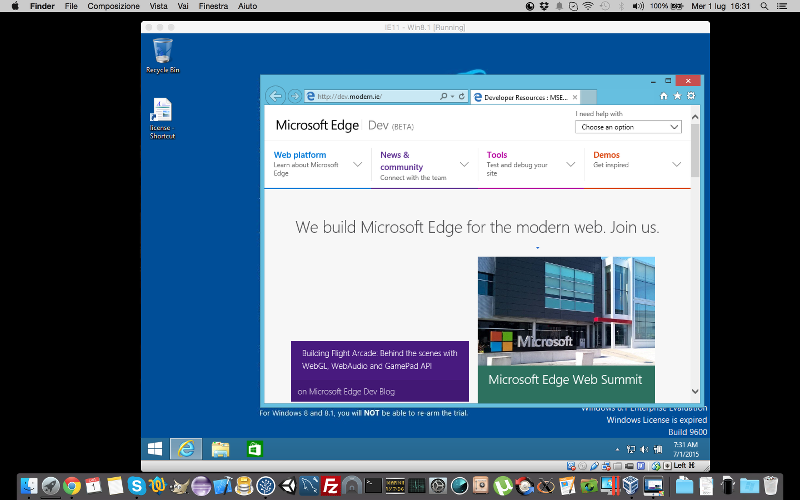Expand the Web platform menu chevron

pos(358,164)
